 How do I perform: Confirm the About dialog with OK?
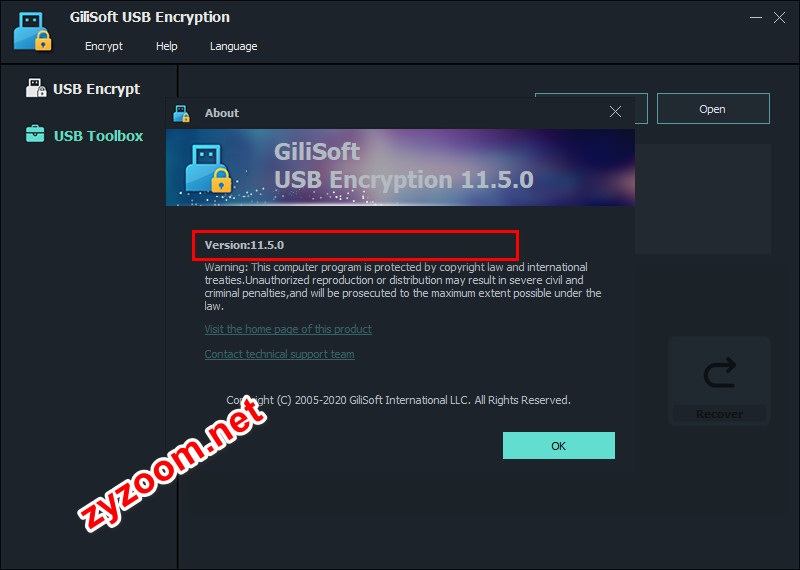pyautogui.click(x=559, y=445)
